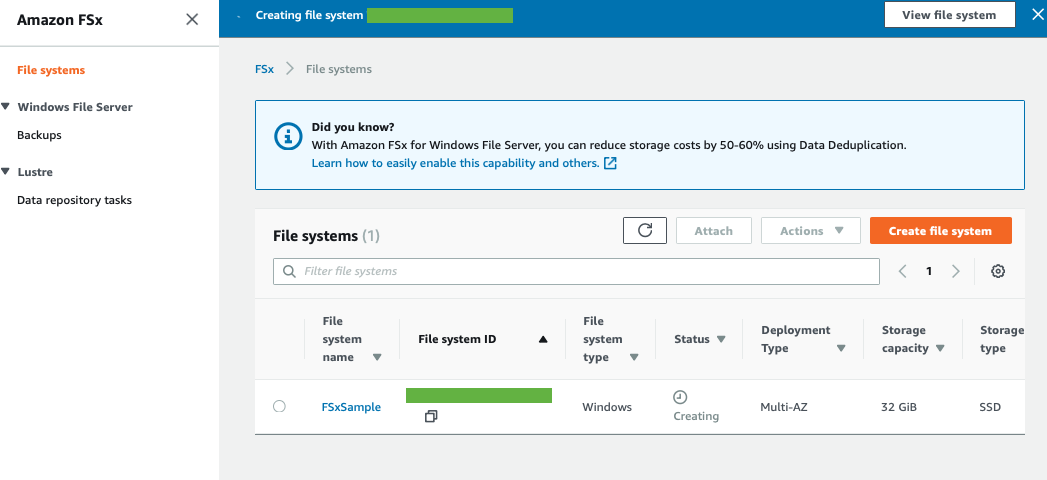The image size is (1047, 480).
Task: Click the info icon in Did you know box
Action: click(287, 138)
